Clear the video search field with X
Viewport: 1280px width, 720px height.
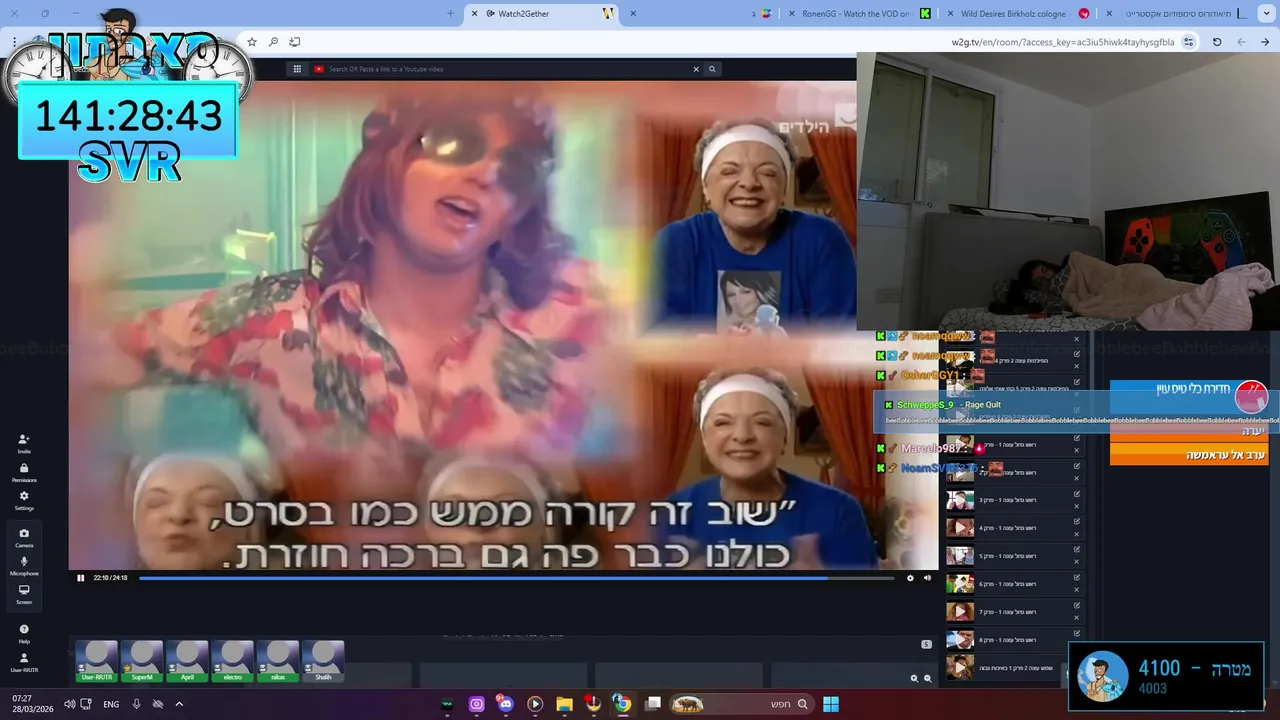tap(696, 69)
